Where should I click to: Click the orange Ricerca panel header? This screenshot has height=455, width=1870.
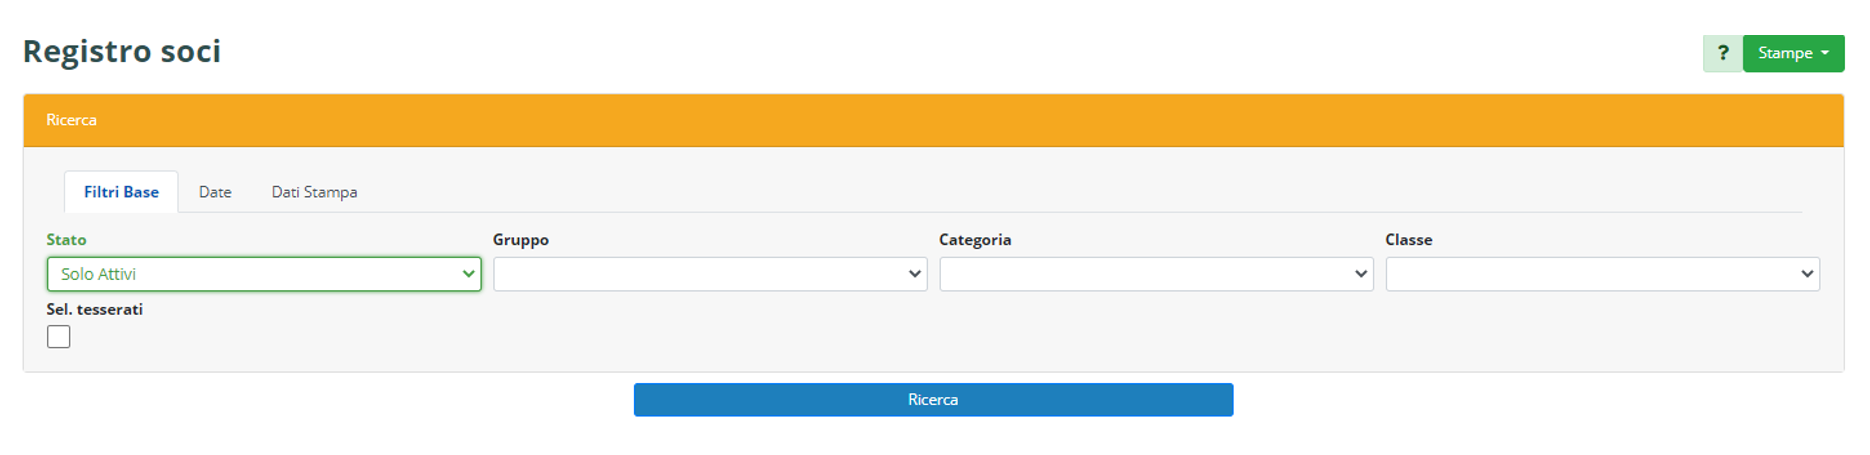coord(933,120)
